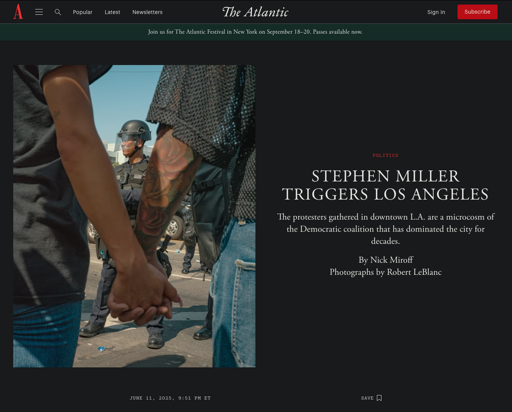Click the June 11, 2025 timestamp
The height and width of the screenshot is (412, 512).
(x=170, y=398)
